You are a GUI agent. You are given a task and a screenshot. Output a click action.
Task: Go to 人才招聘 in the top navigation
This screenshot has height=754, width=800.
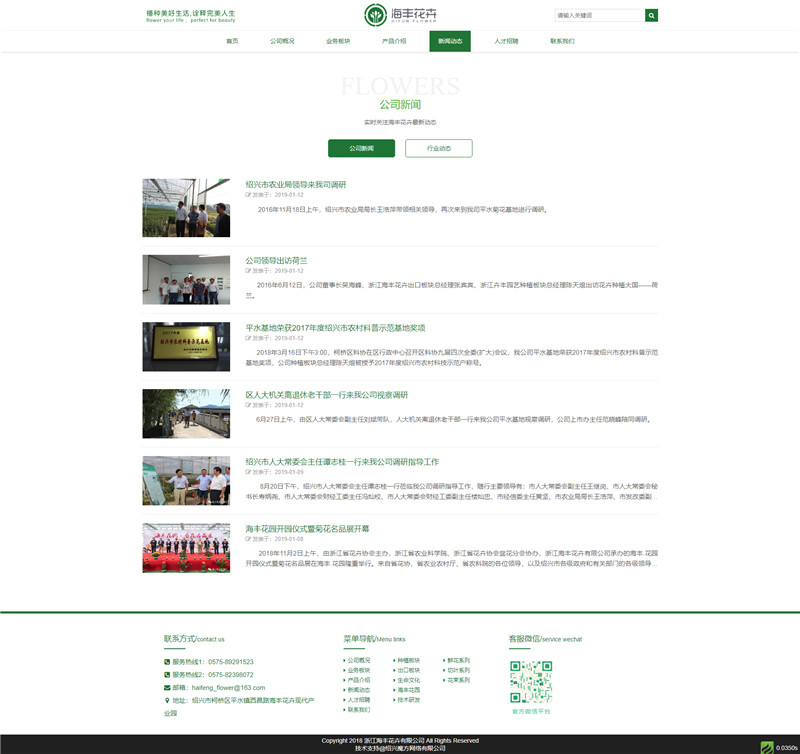(x=506, y=41)
